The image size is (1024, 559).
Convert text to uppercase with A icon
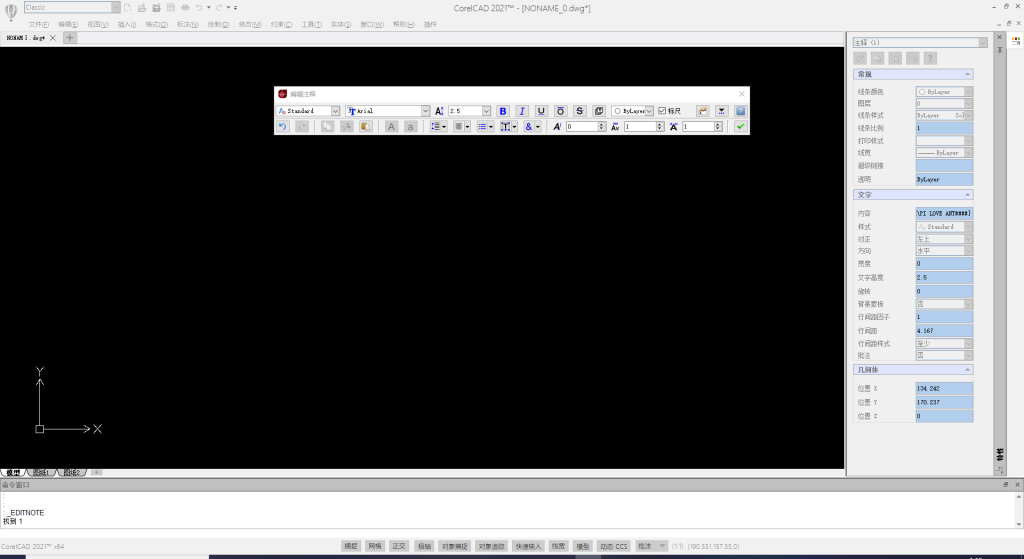[391, 127]
